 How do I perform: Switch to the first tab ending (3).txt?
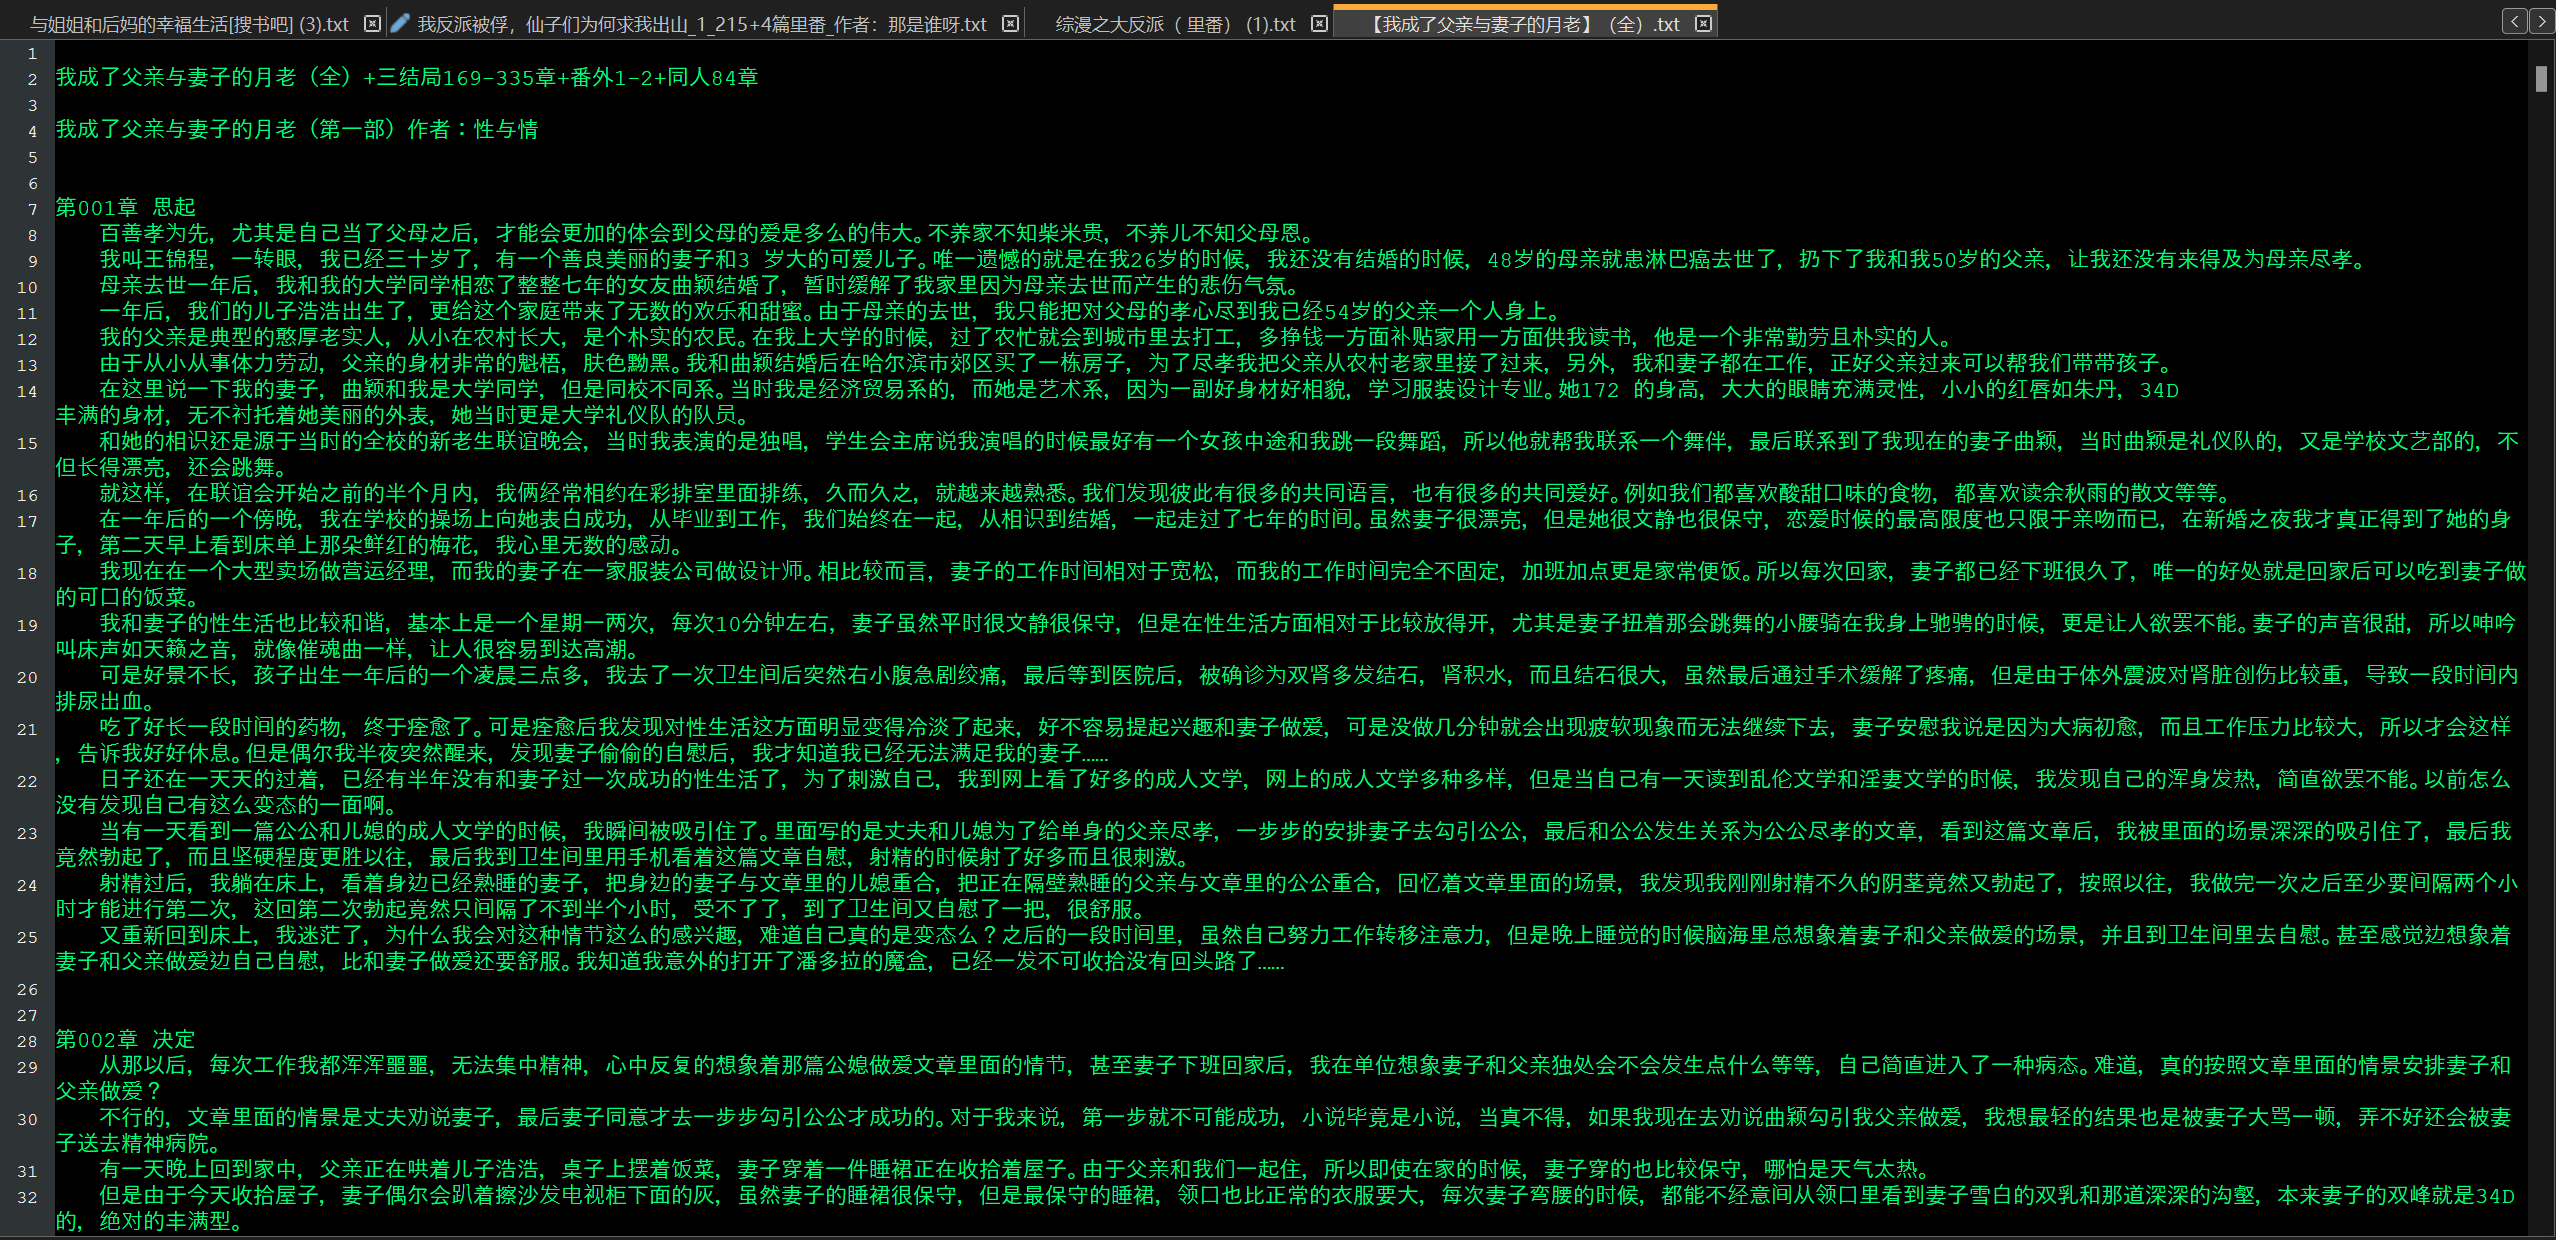[x=190, y=24]
